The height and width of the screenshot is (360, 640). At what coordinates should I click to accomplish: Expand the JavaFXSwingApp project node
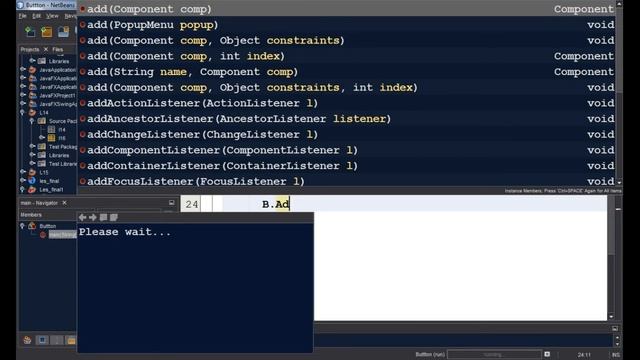click(23, 104)
